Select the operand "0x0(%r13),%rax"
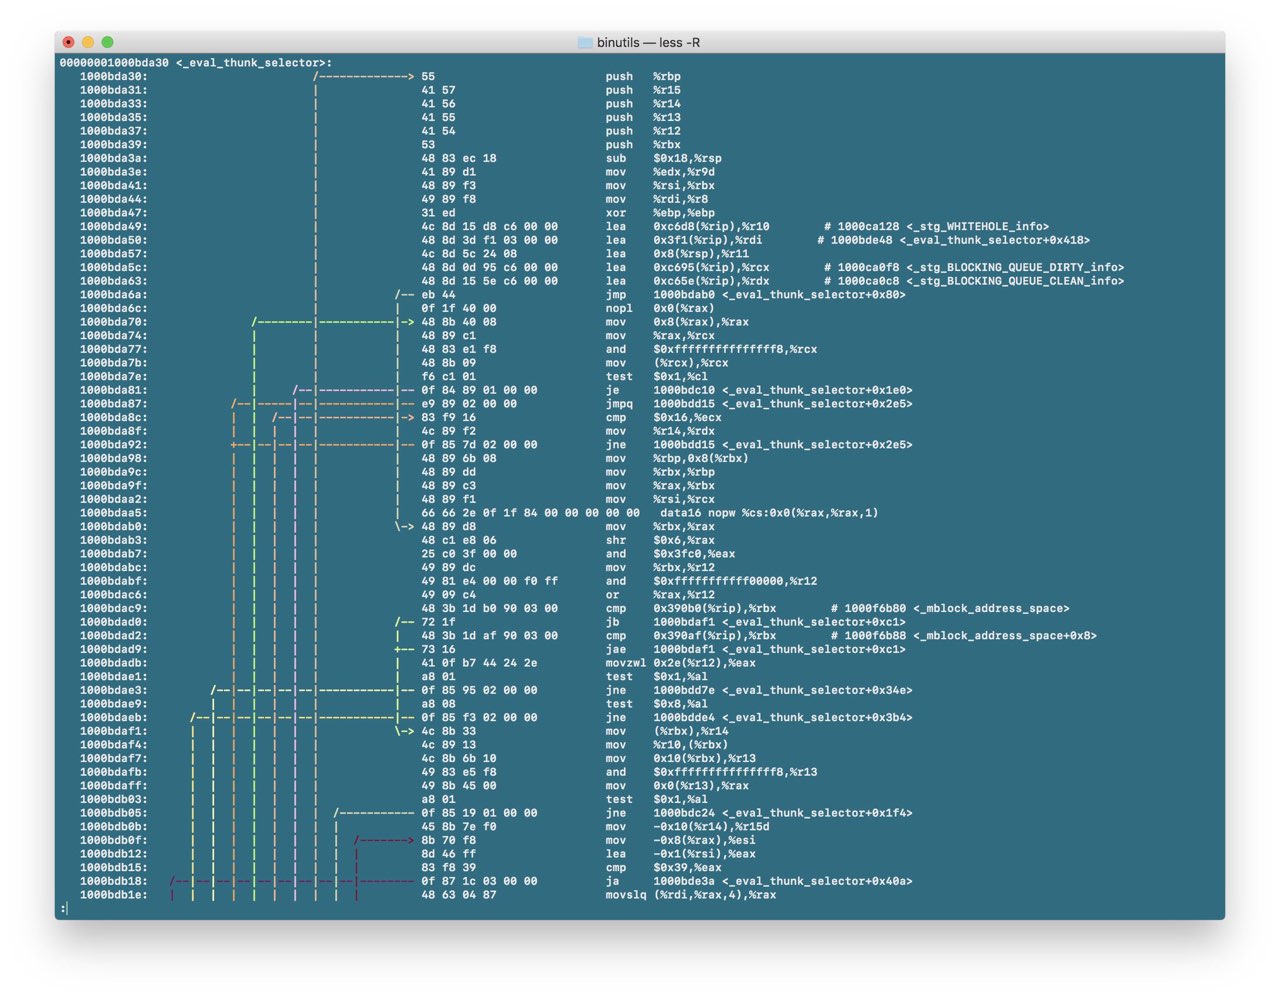 click(x=701, y=786)
